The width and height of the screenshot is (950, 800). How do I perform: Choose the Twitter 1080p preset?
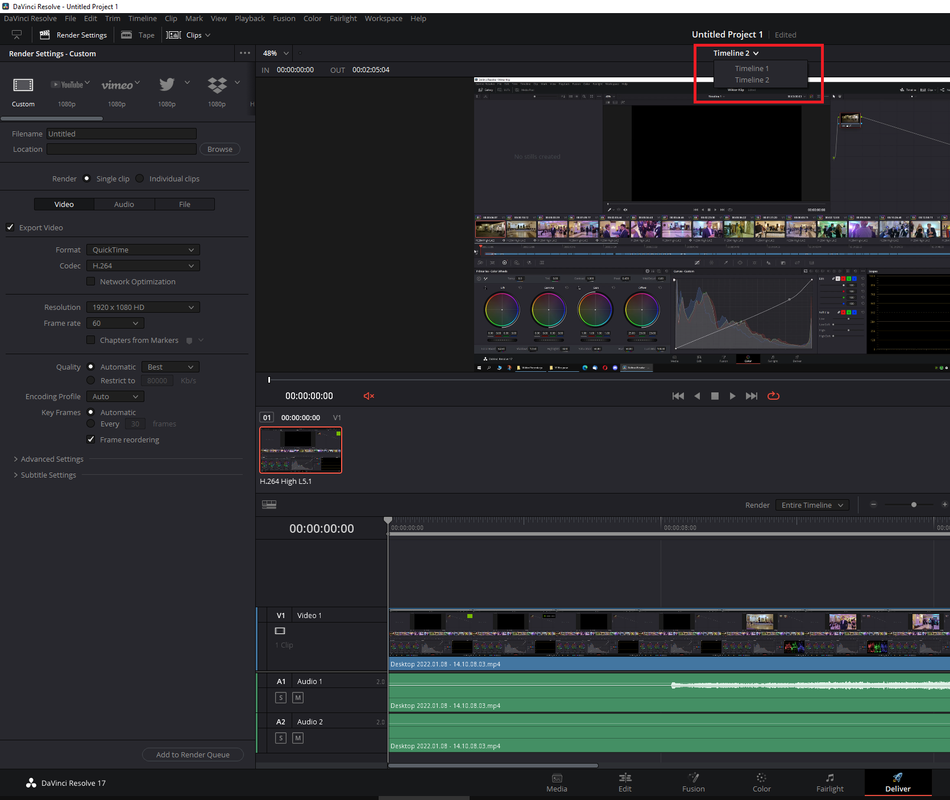pyautogui.click(x=167, y=85)
